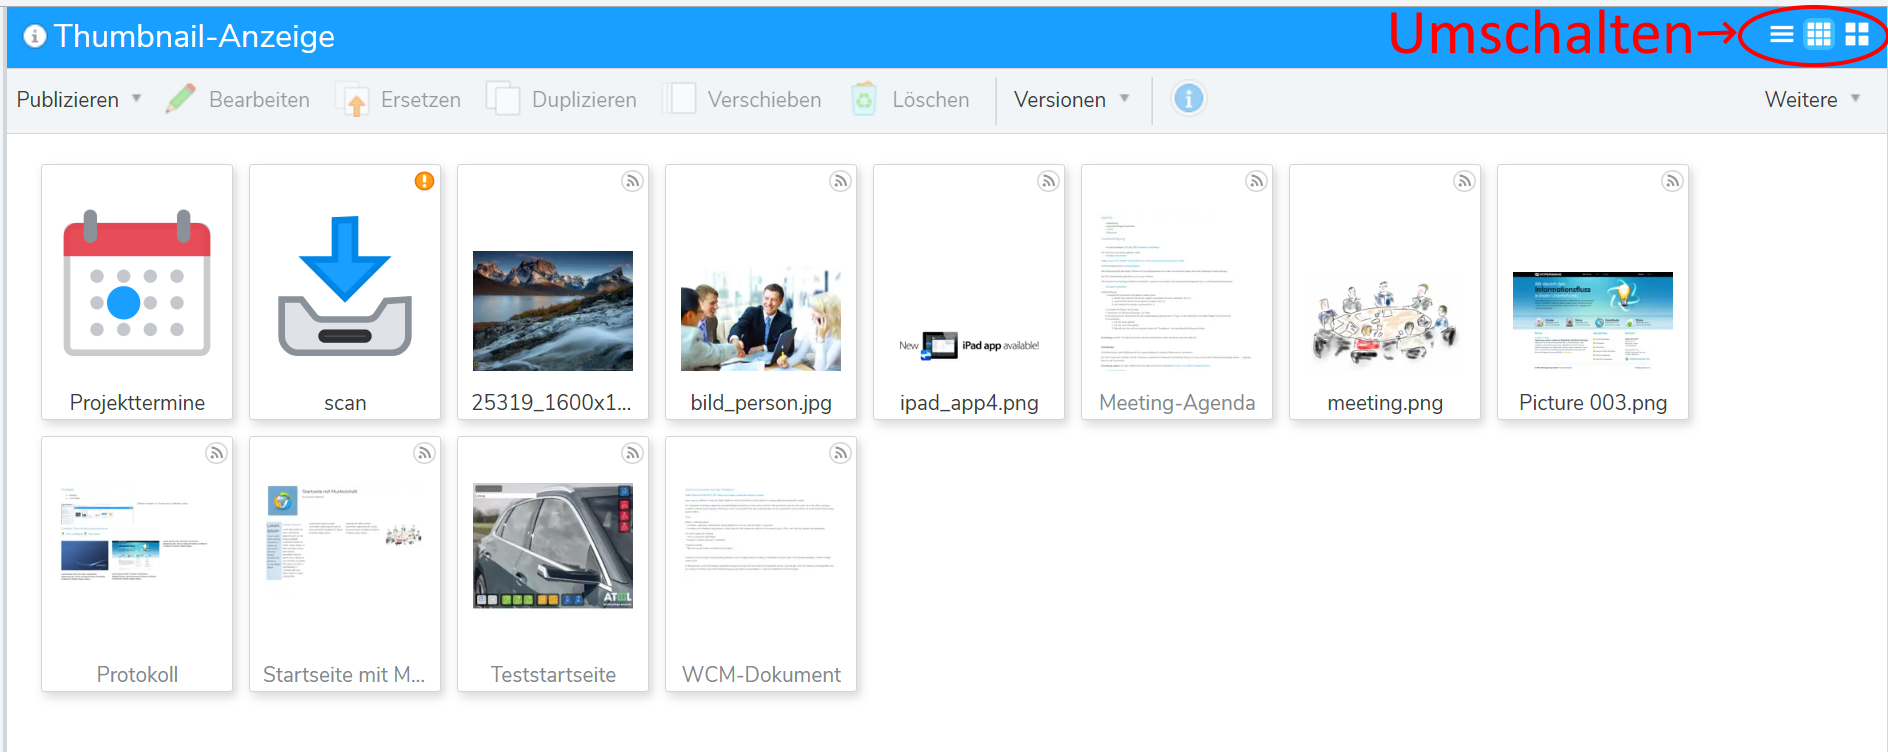The width and height of the screenshot is (1888, 752).
Task: Open the blue info button in toolbar
Action: pyautogui.click(x=1188, y=99)
